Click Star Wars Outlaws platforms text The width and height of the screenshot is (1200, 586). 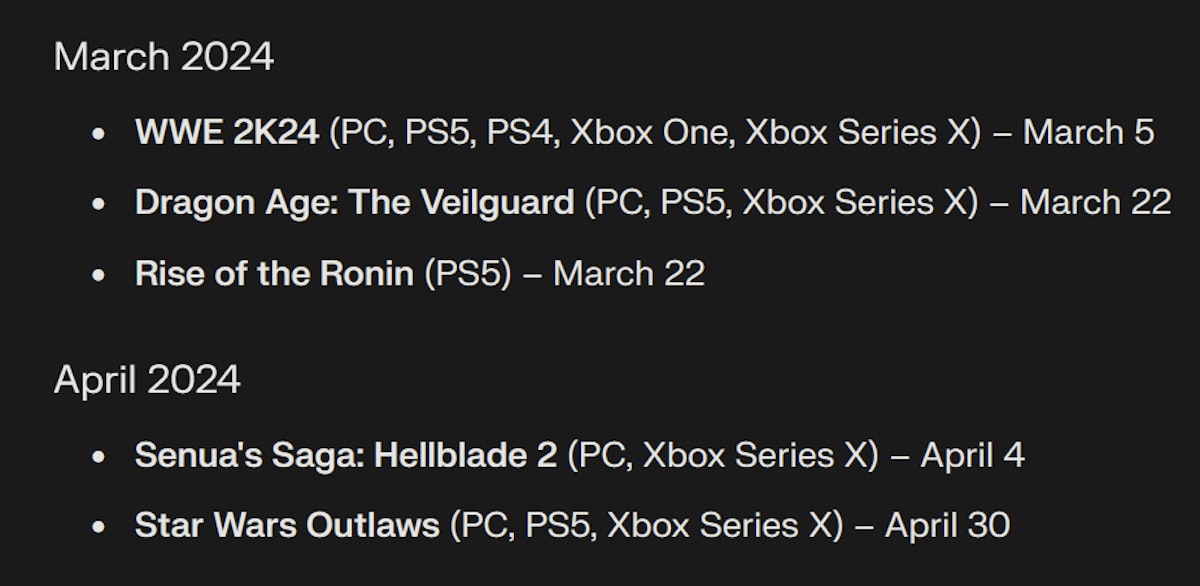[x=646, y=525]
